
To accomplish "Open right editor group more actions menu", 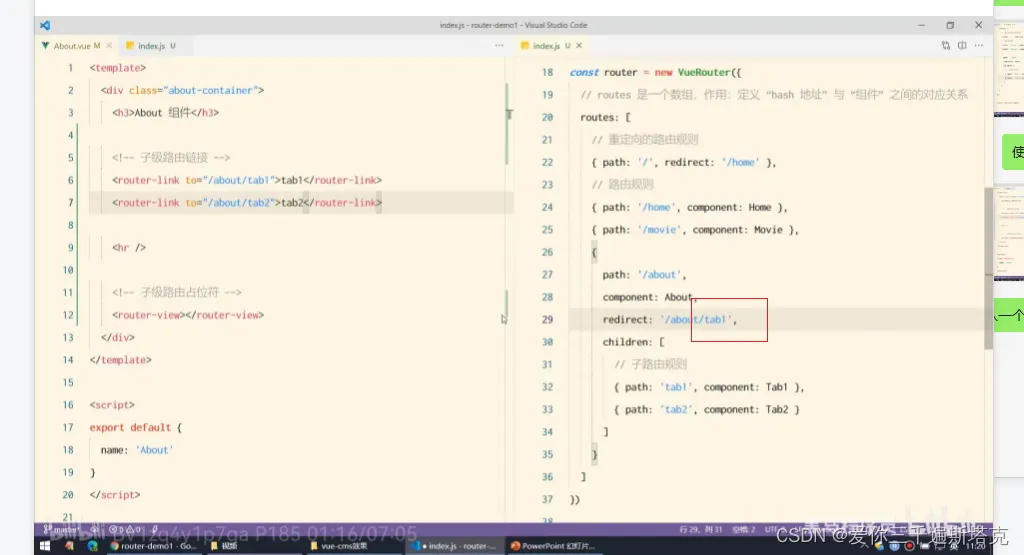I will click(x=979, y=46).
